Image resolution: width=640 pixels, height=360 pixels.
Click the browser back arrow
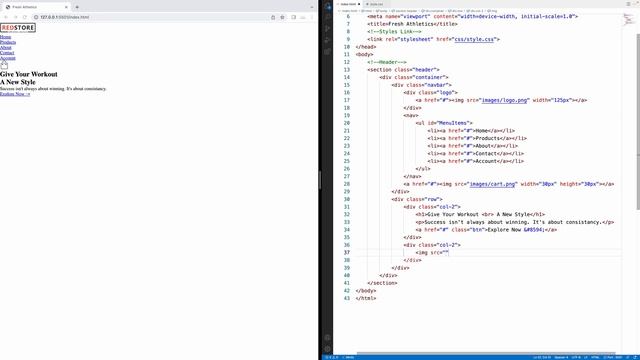tap(6, 17)
